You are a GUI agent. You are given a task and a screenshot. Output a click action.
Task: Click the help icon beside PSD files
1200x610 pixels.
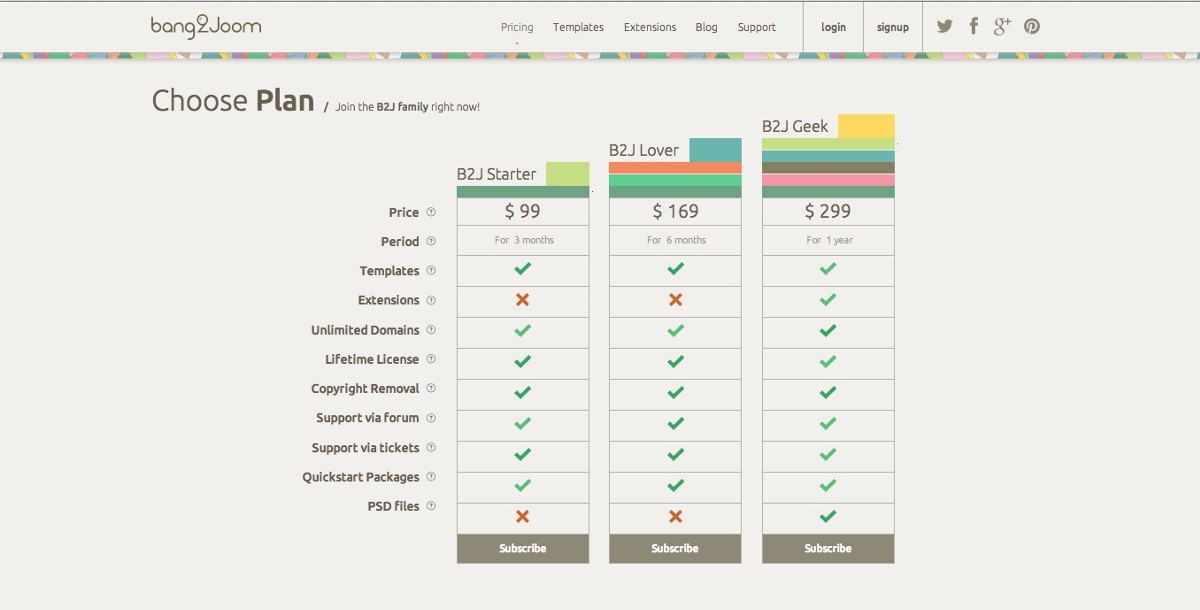[x=431, y=506]
